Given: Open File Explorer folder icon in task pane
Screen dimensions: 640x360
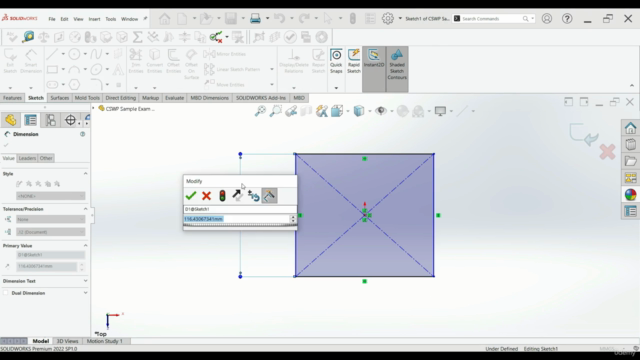Looking at the screenshot, I should pyautogui.click(x=630, y=161).
